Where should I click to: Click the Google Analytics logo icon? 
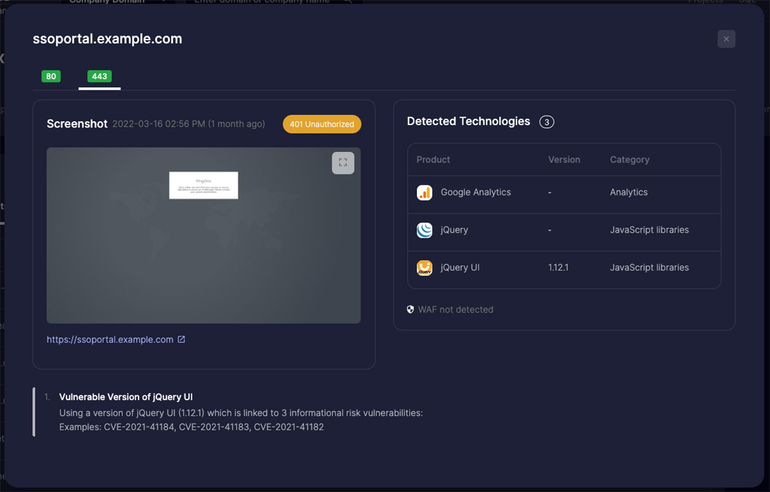(x=424, y=192)
